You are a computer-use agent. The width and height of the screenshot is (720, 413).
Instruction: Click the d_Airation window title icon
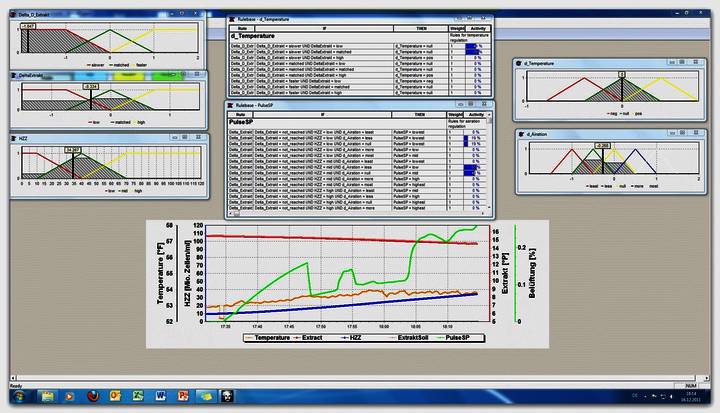[521, 132]
